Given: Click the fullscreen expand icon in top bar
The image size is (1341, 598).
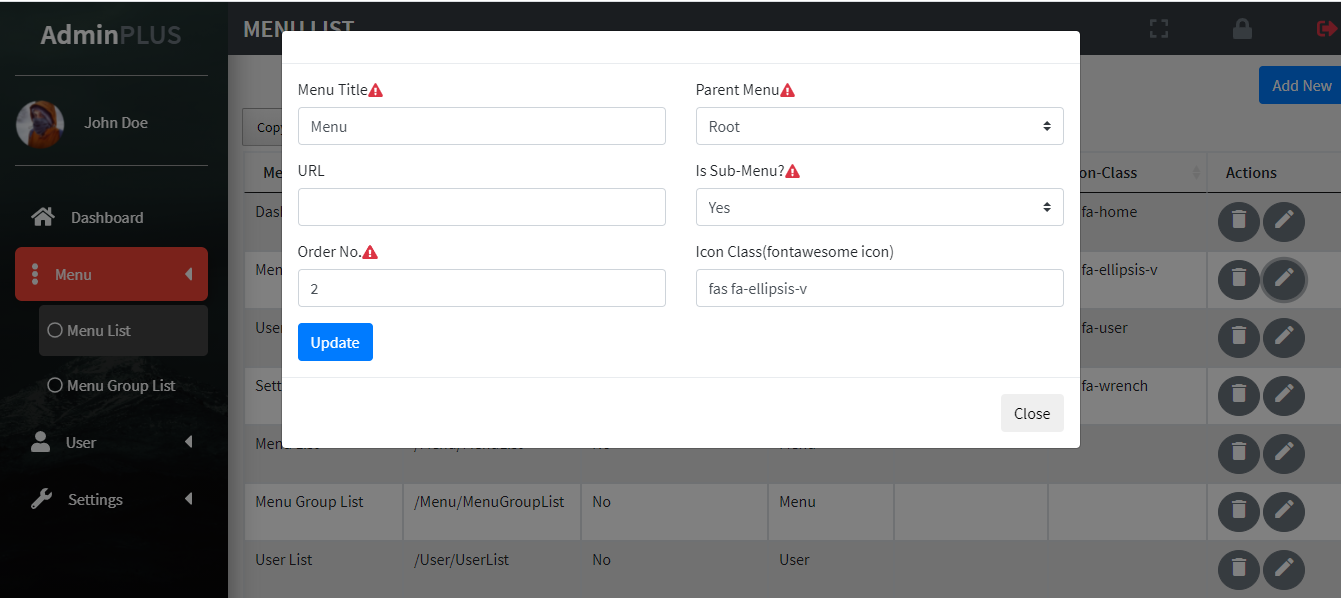Looking at the screenshot, I should click(x=1158, y=29).
